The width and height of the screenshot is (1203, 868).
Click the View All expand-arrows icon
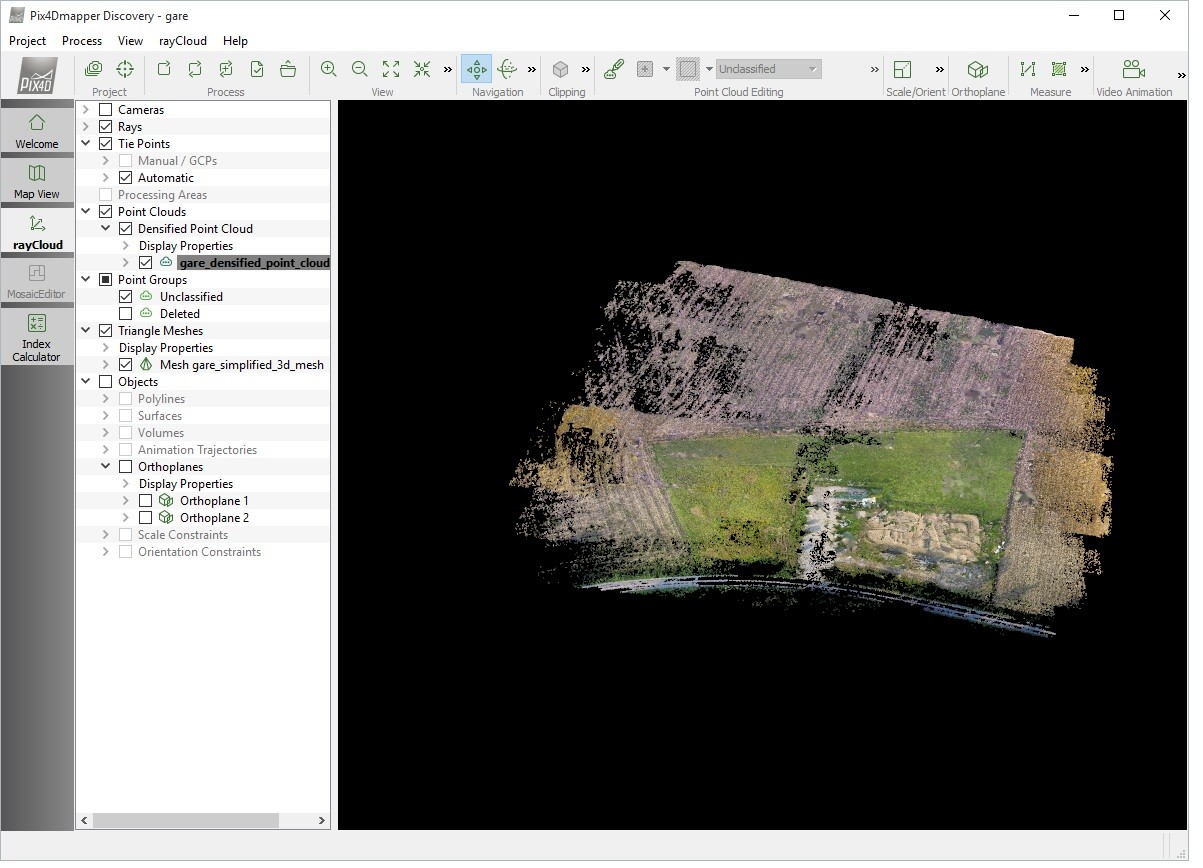391,69
